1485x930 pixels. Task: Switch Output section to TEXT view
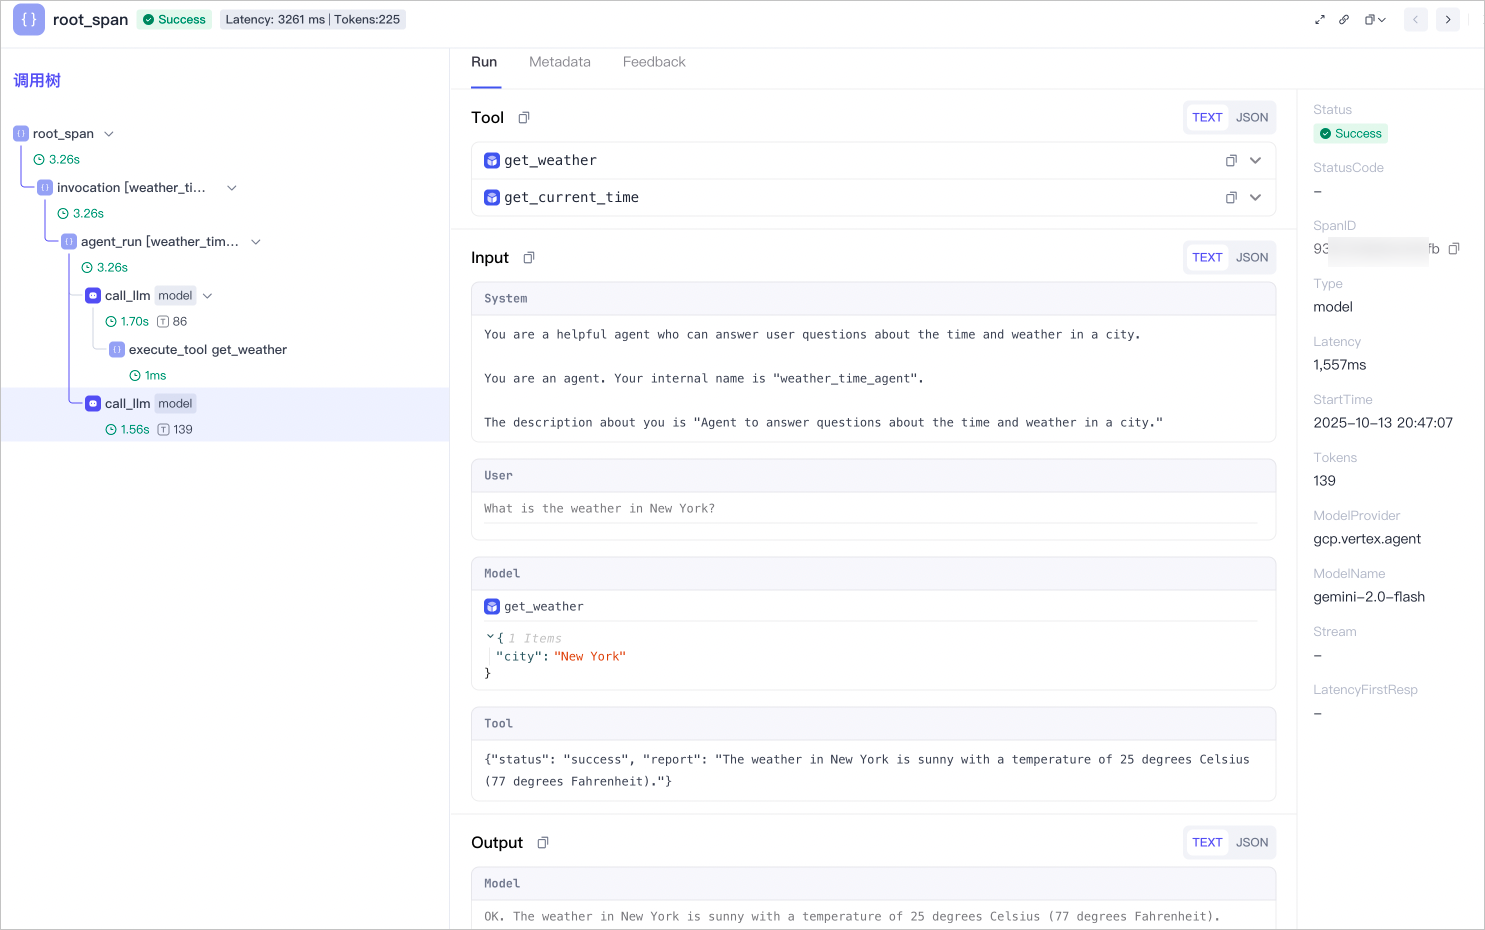1207,843
